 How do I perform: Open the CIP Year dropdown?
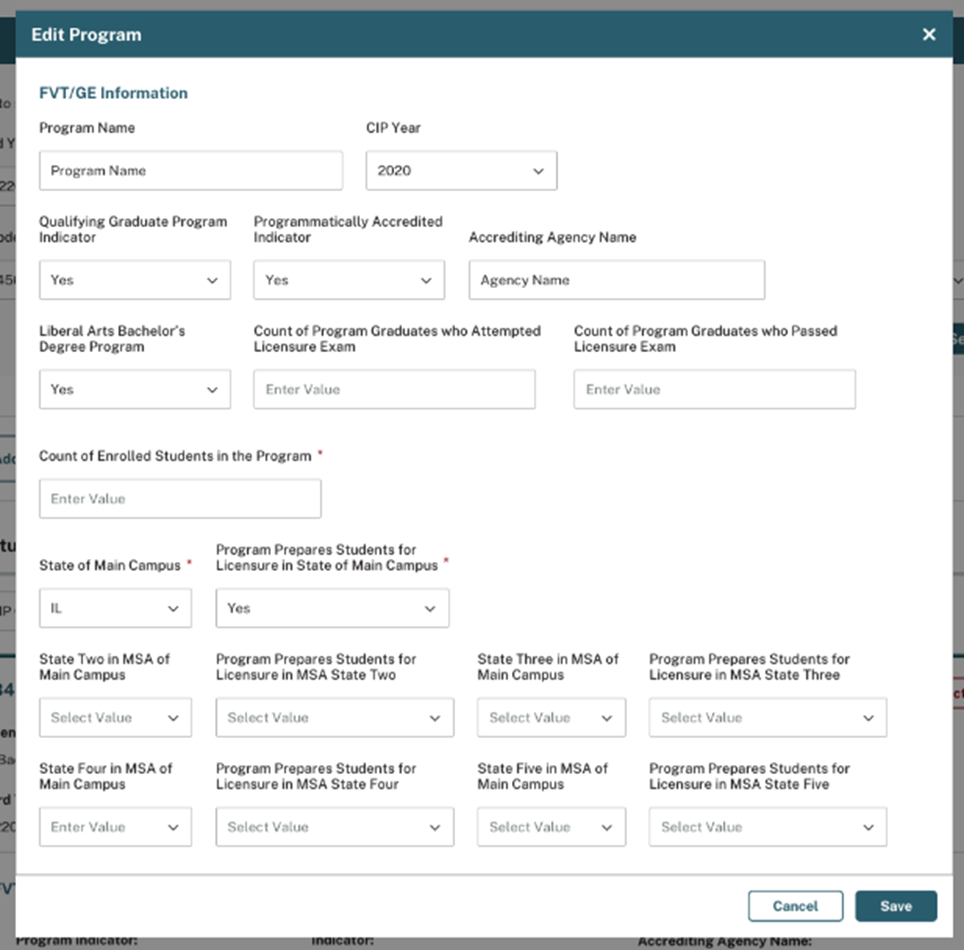[461, 171]
